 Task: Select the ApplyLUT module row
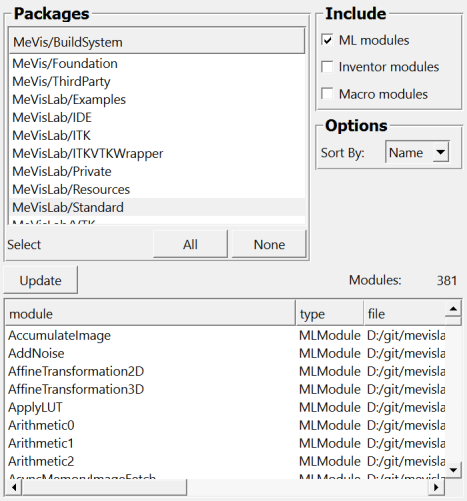pos(225,407)
